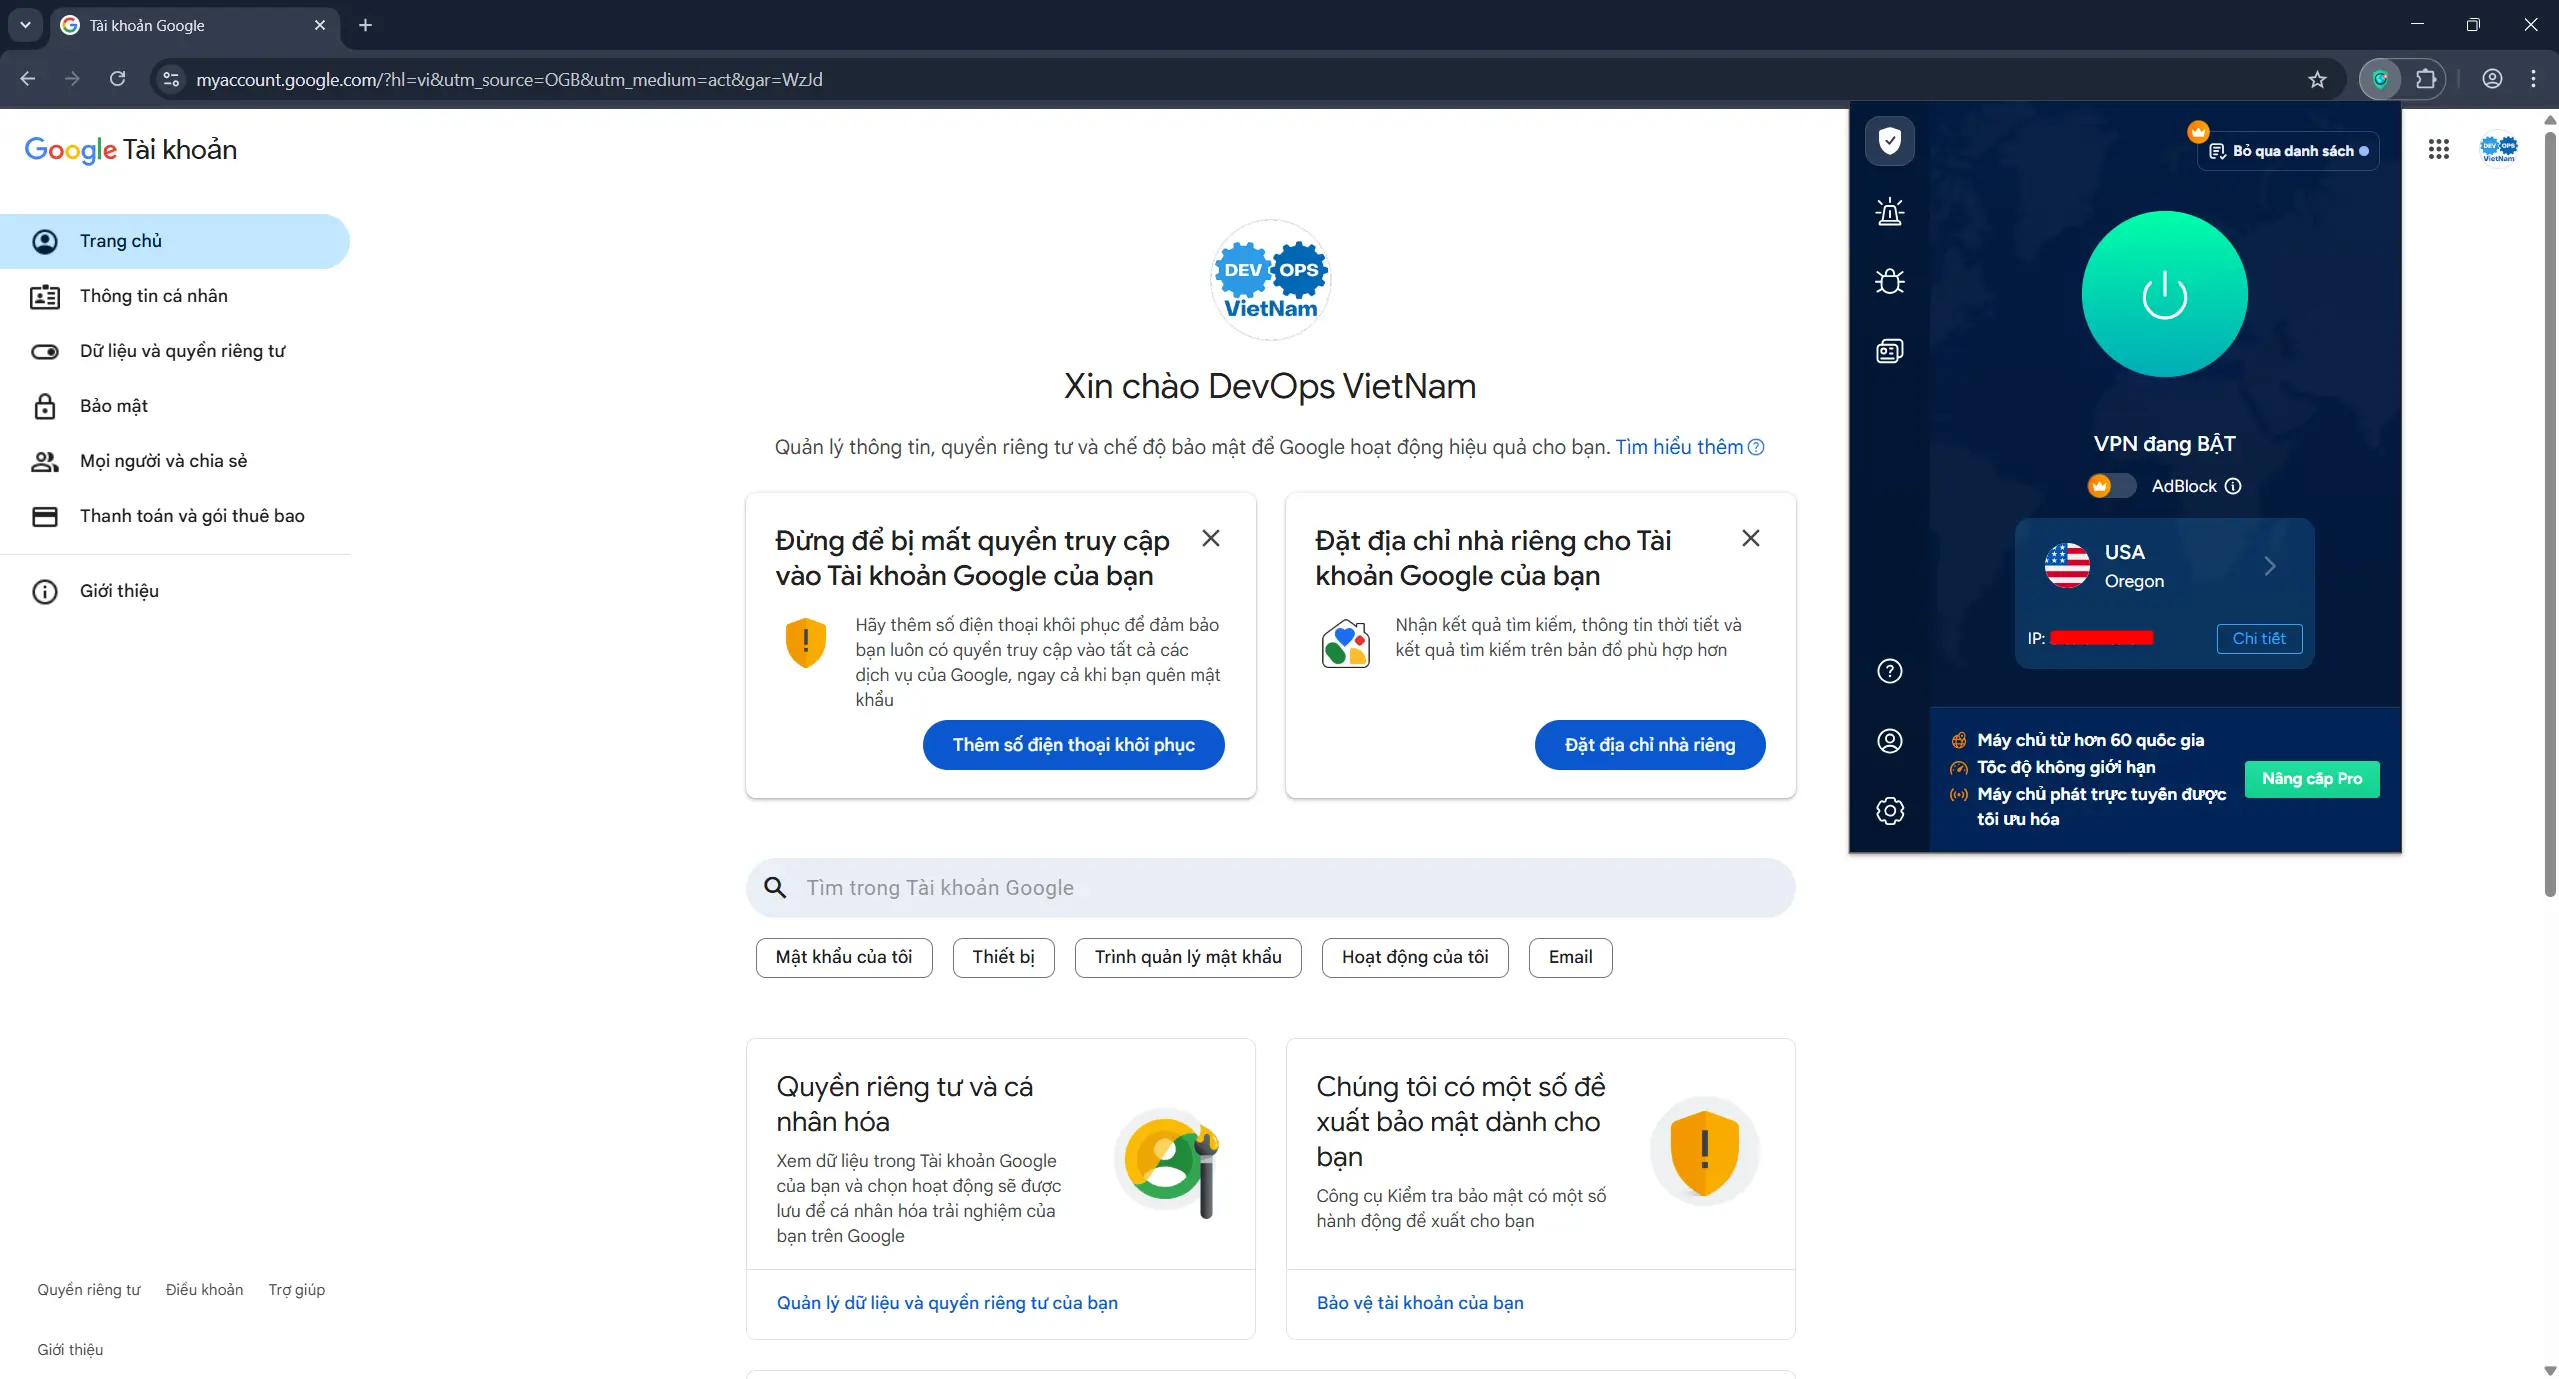
Task: Bookmark this page with the star icon
Action: click(2317, 79)
